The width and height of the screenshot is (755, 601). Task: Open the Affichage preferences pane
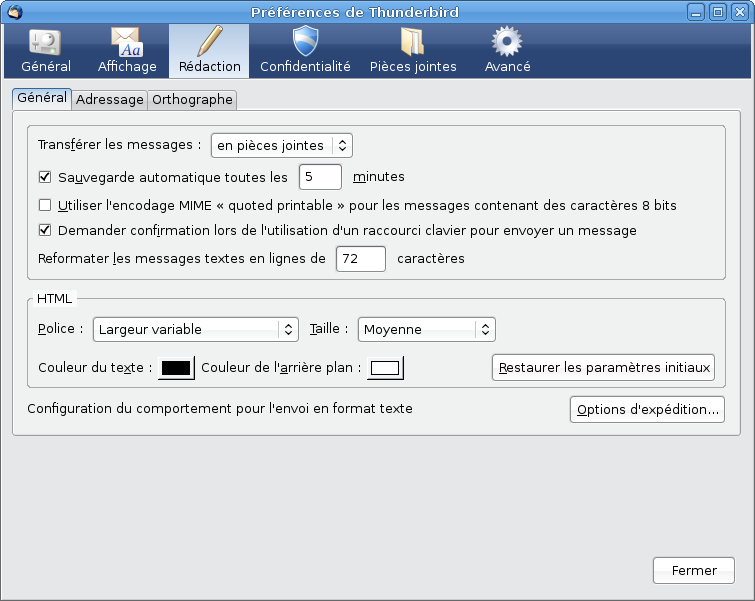pos(127,51)
